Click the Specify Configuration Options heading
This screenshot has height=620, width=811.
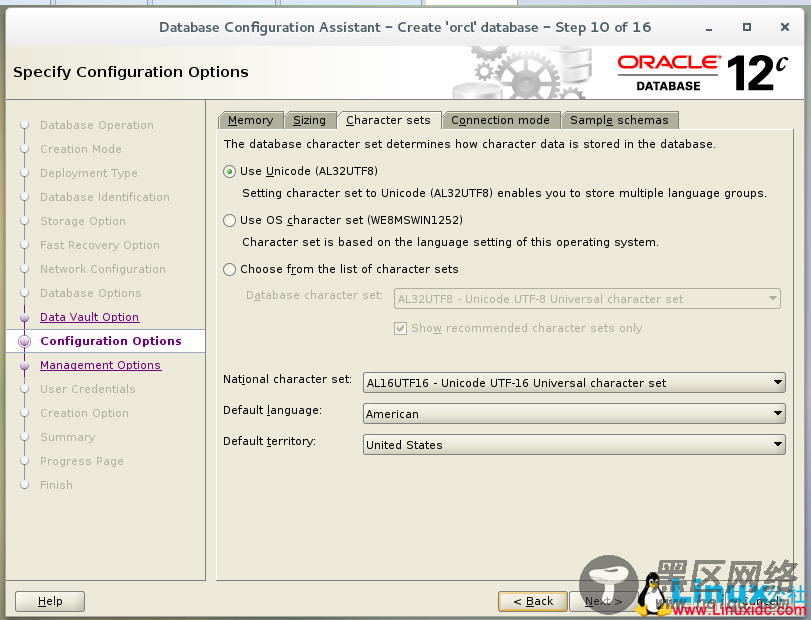131,72
